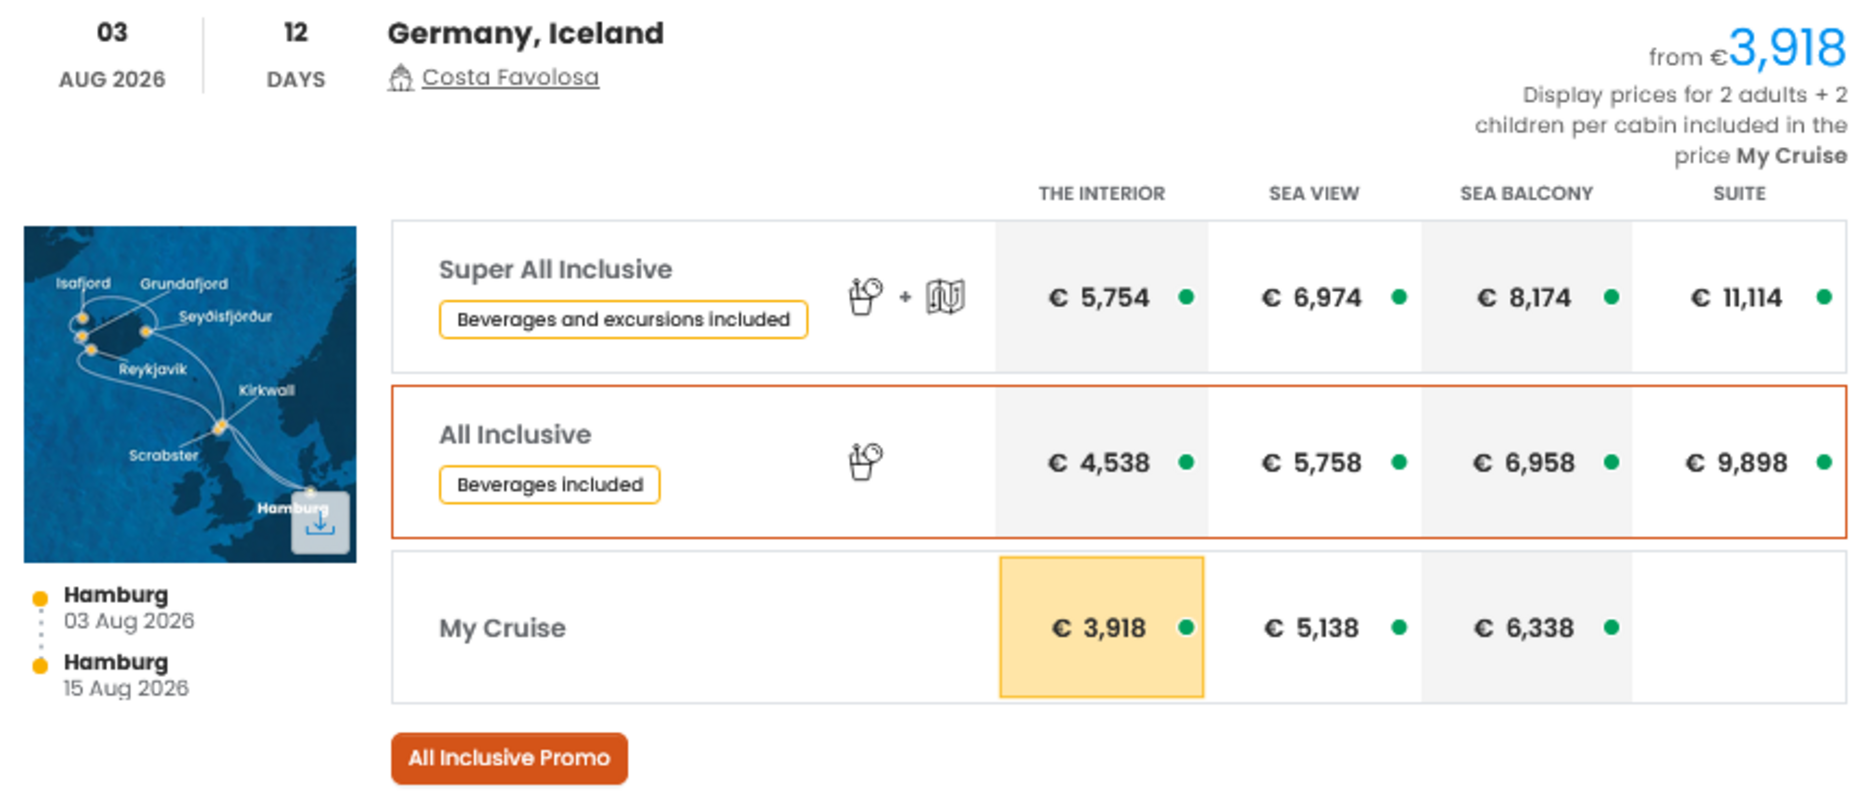Click the orange Hamburg departure marker

coord(40,599)
